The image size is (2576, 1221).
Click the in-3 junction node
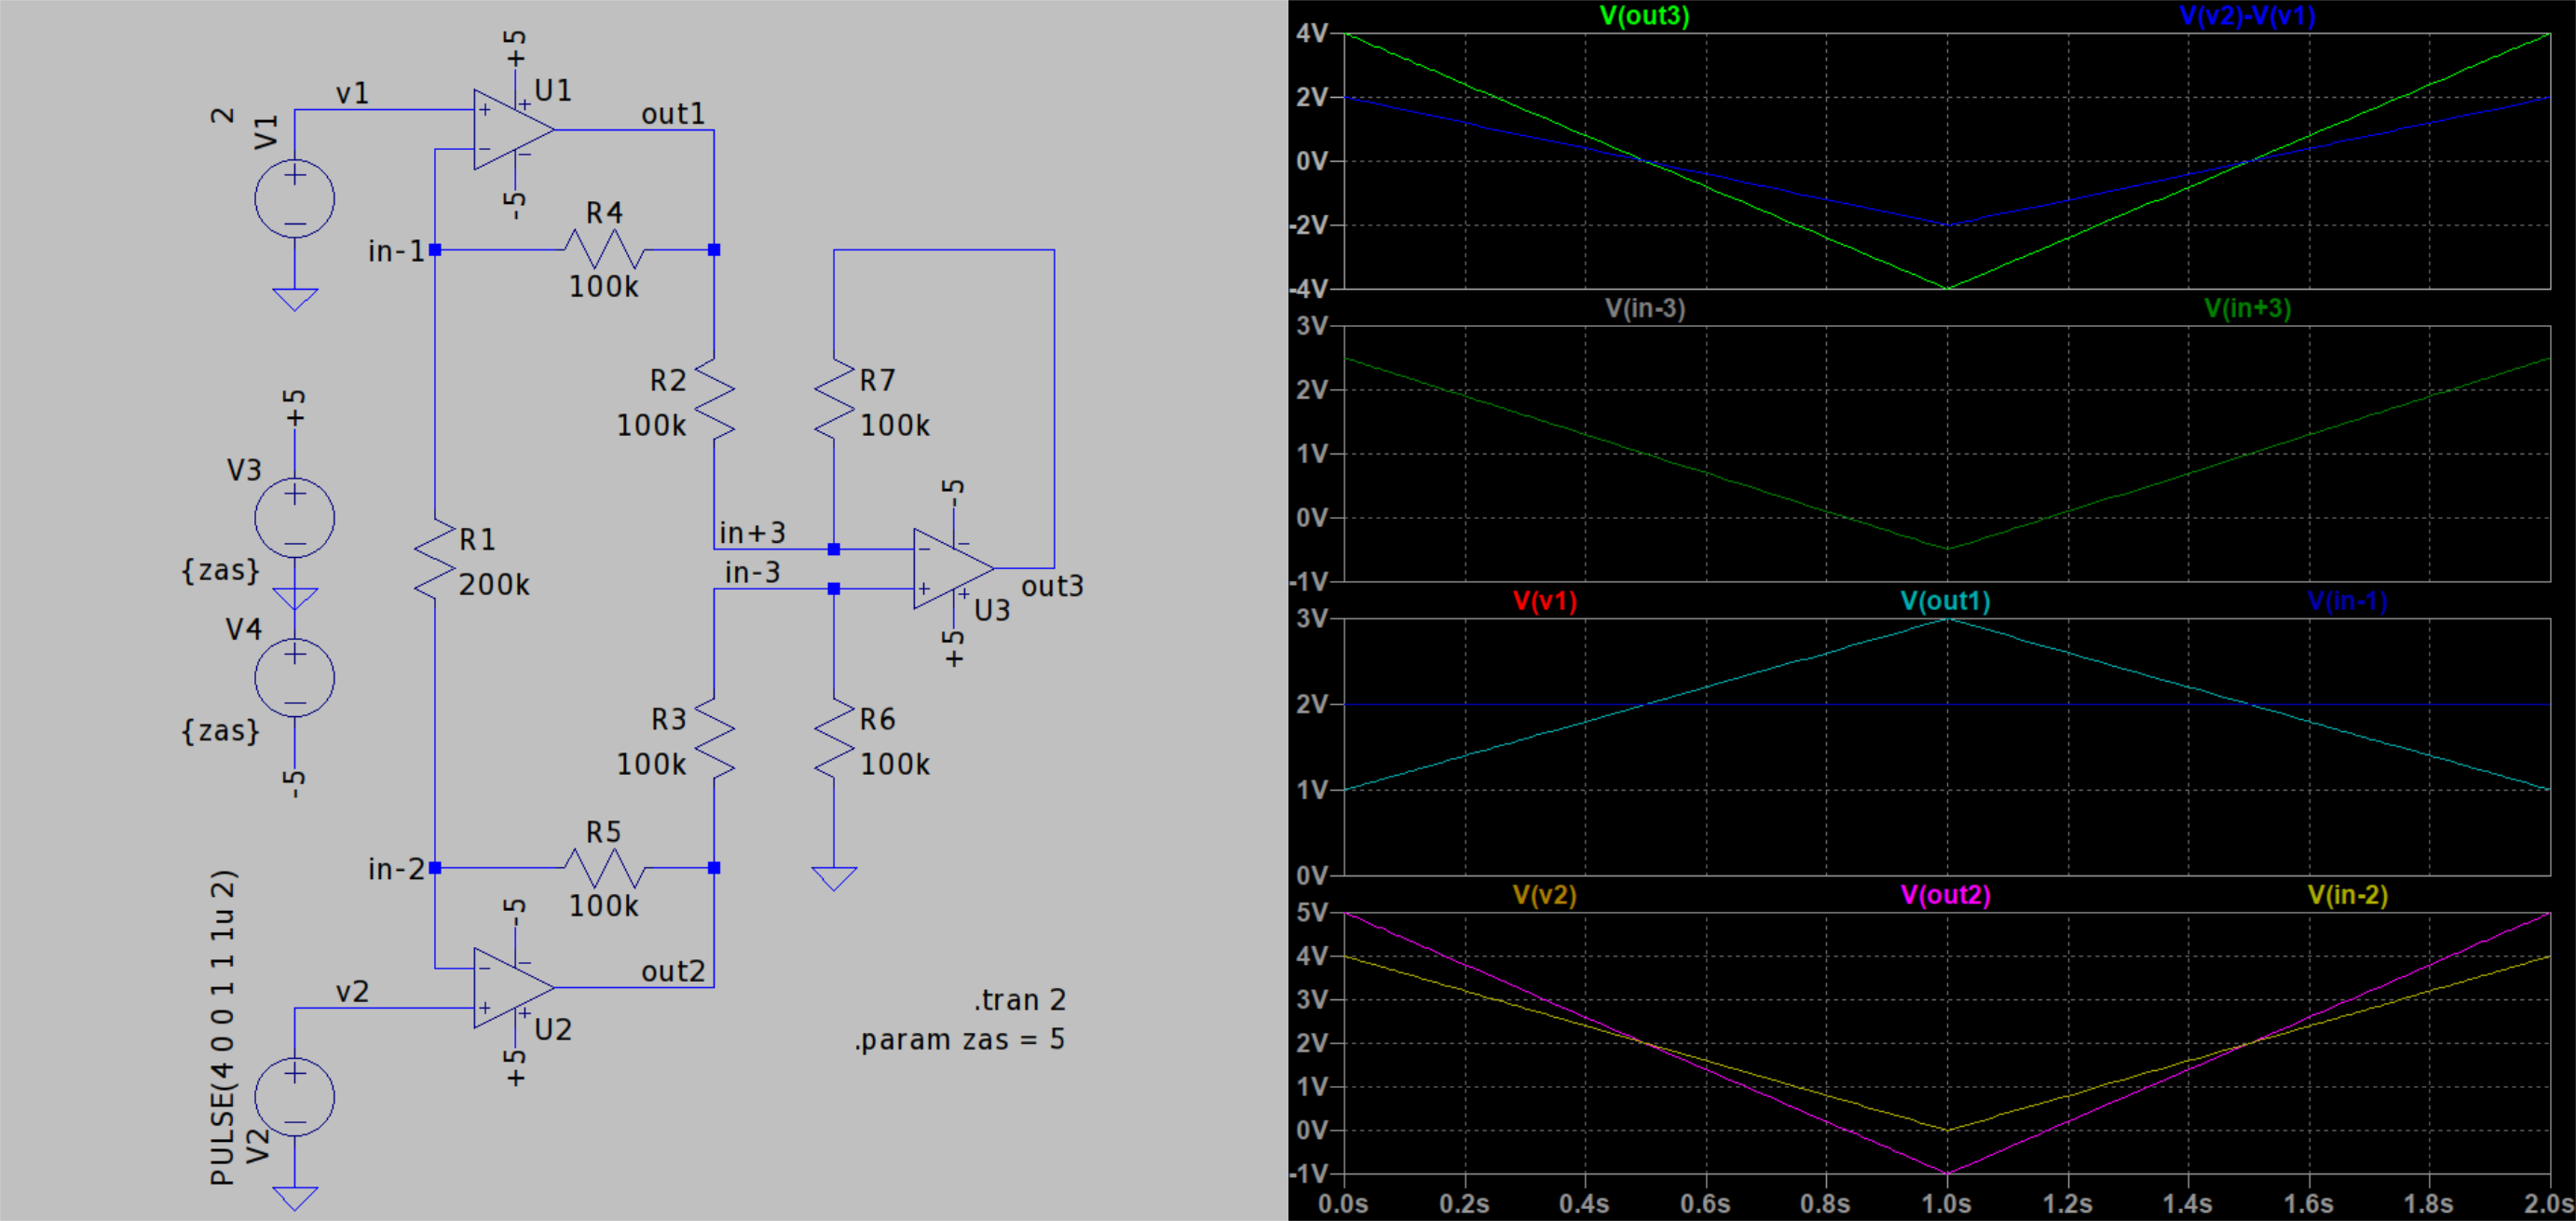tap(834, 589)
